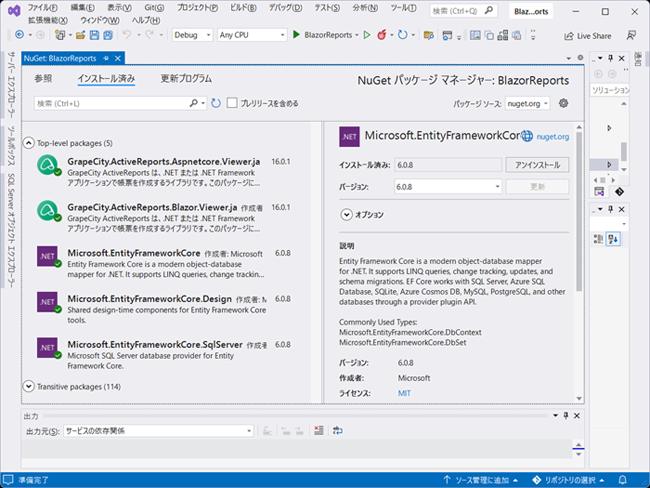Expand the options section
The height and width of the screenshot is (488, 650).
tap(346, 215)
